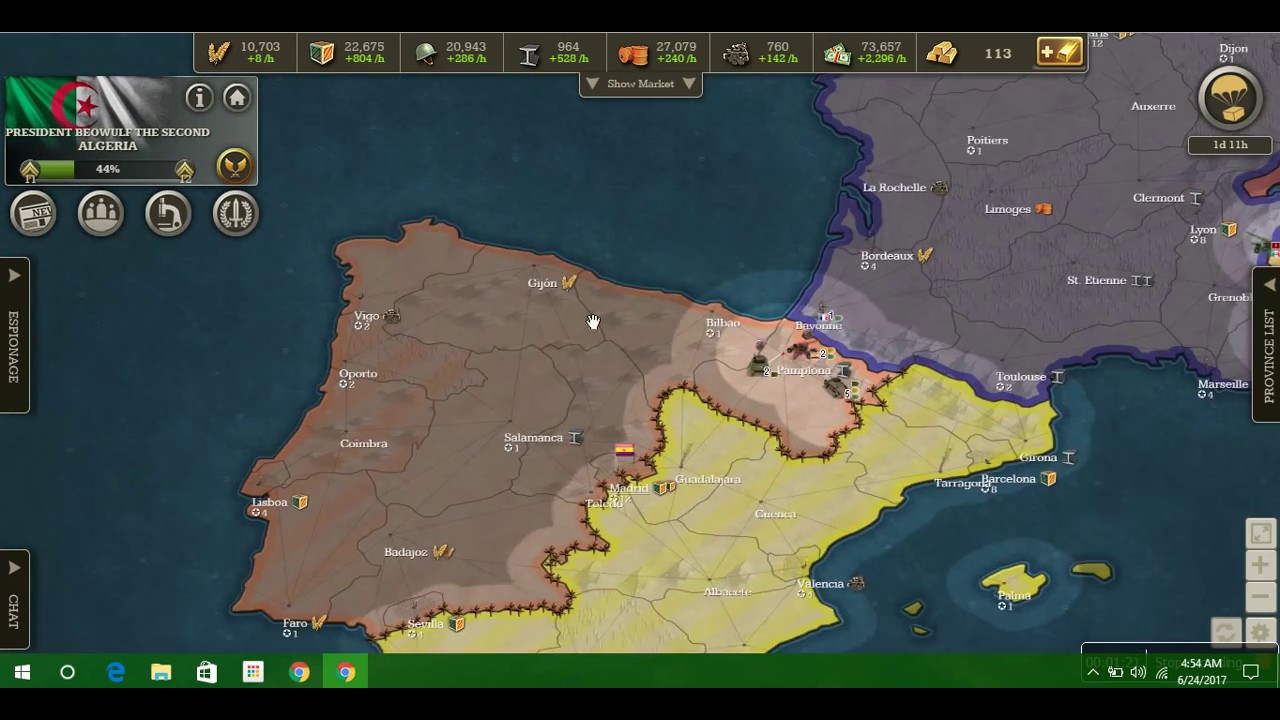
Task: Click the home button on player panel
Action: click(x=237, y=97)
